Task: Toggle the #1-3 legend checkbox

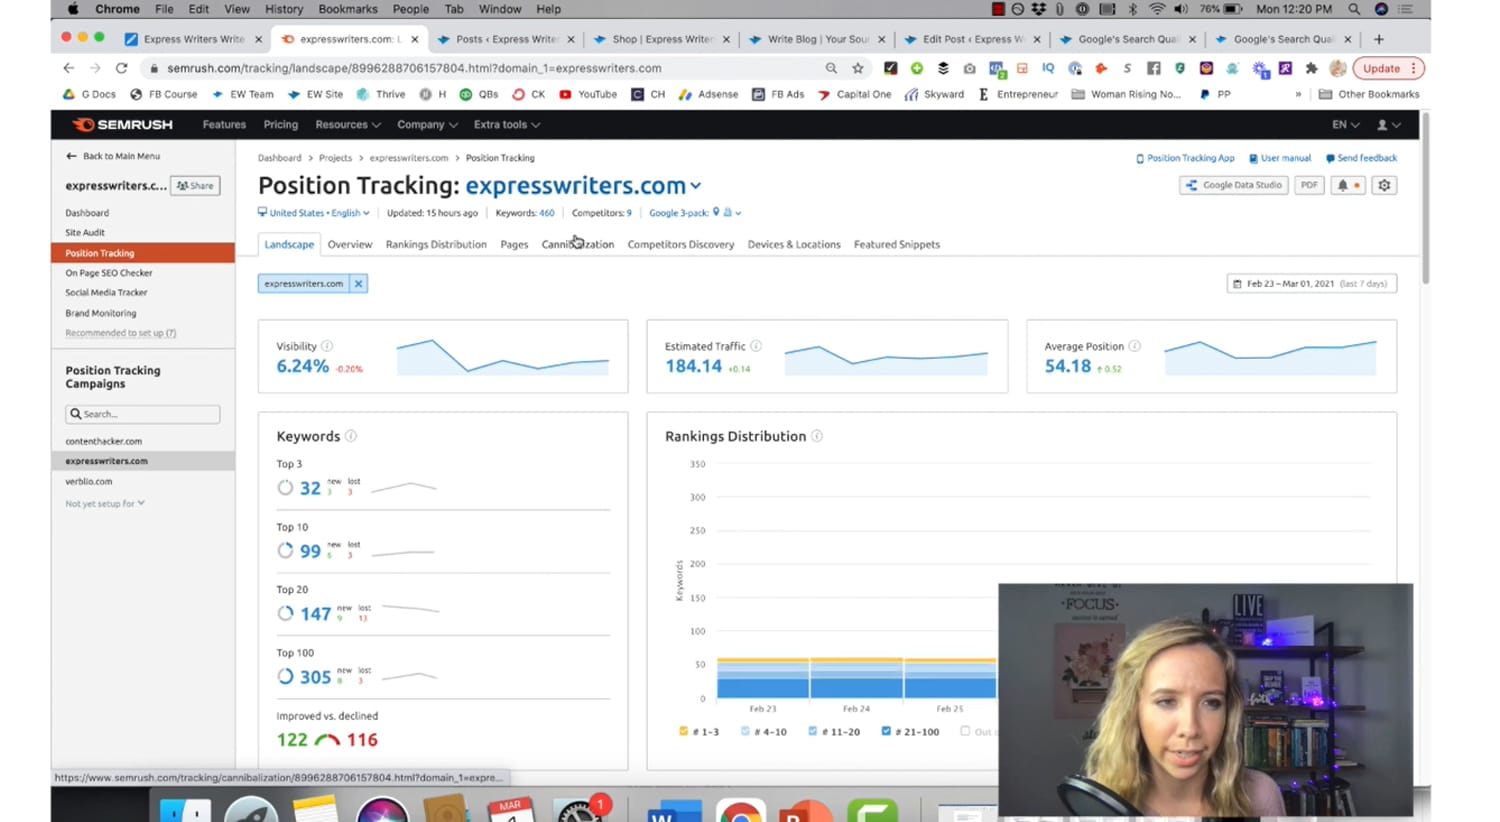Action: click(684, 731)
